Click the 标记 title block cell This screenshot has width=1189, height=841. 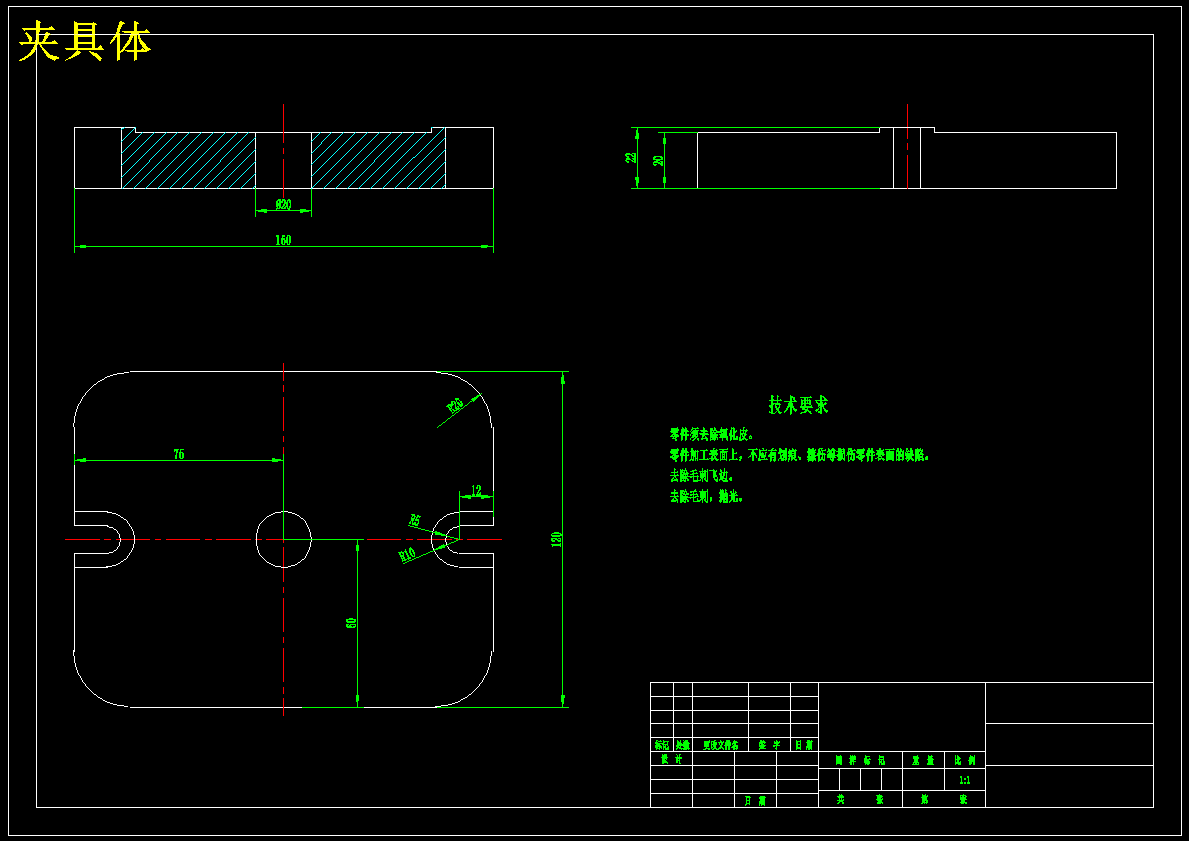[662, 745]
